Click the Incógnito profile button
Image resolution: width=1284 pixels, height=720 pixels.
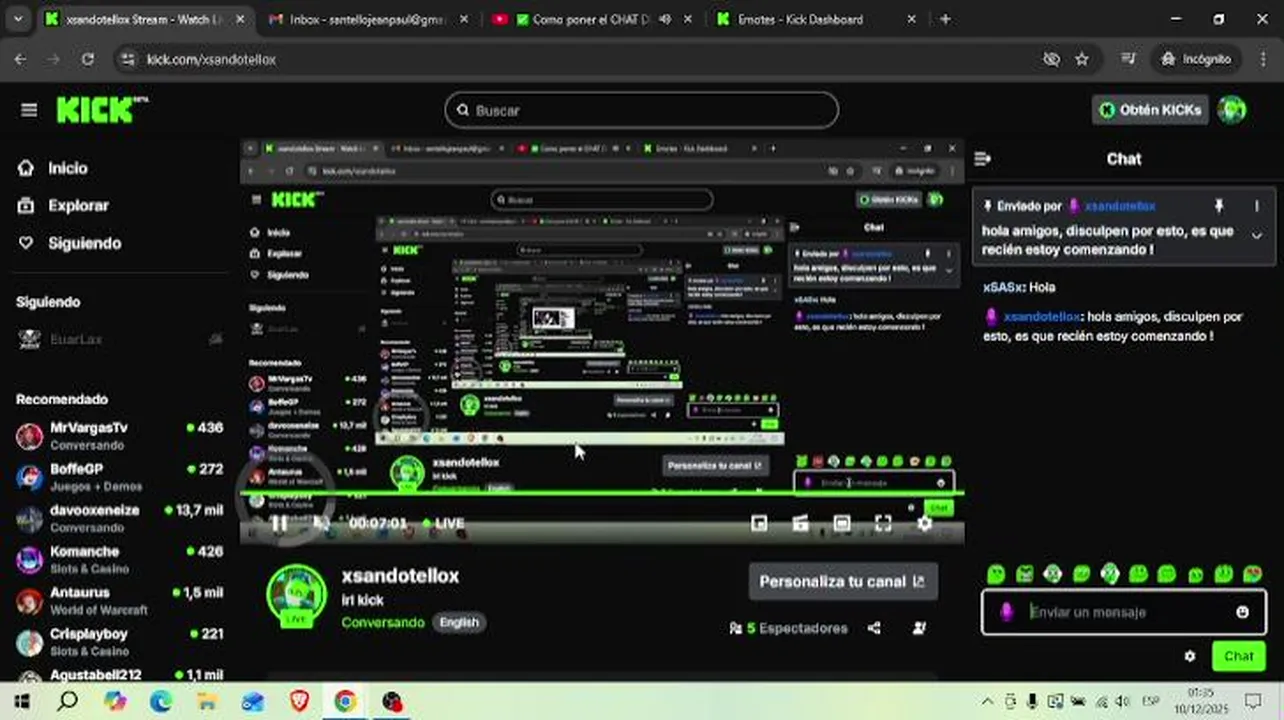(1195, 59)
